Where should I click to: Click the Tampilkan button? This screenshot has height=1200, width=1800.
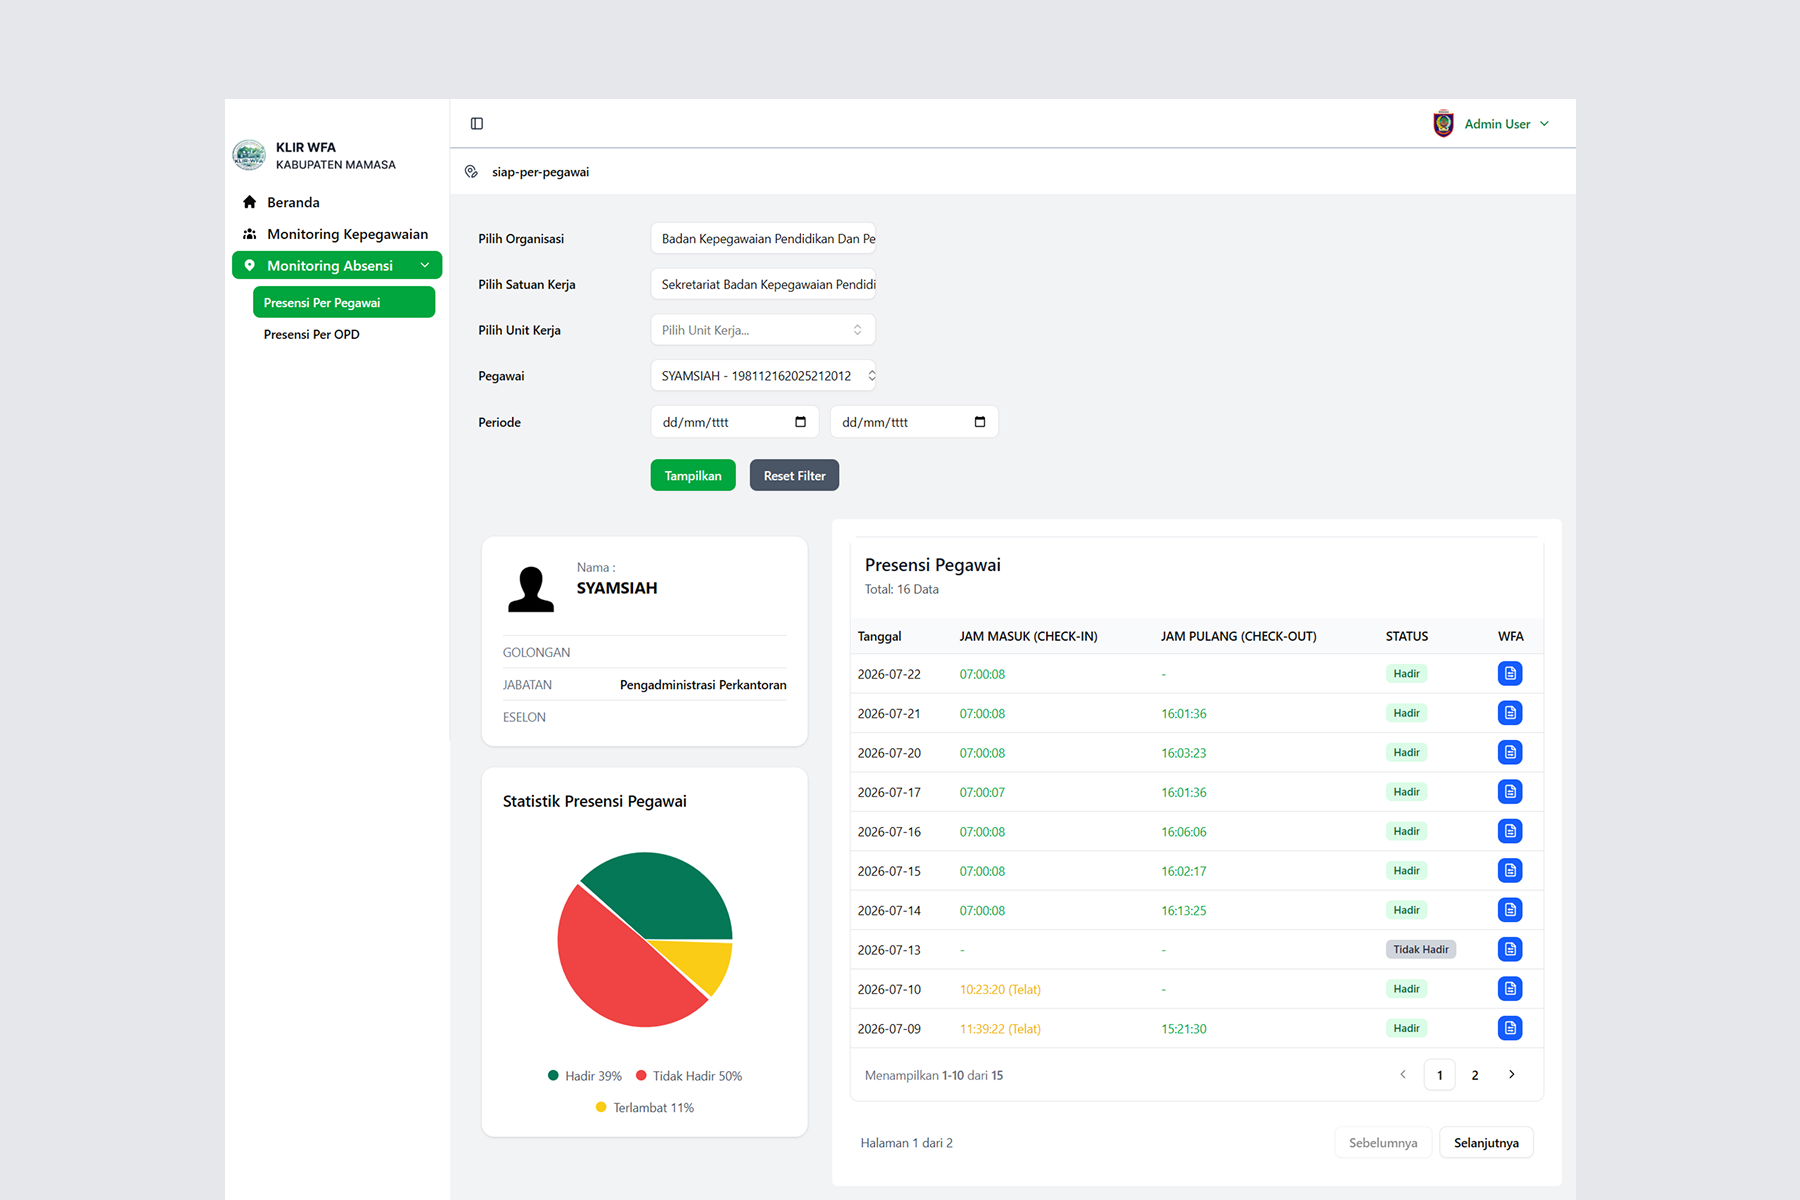[x=693, y=476]
